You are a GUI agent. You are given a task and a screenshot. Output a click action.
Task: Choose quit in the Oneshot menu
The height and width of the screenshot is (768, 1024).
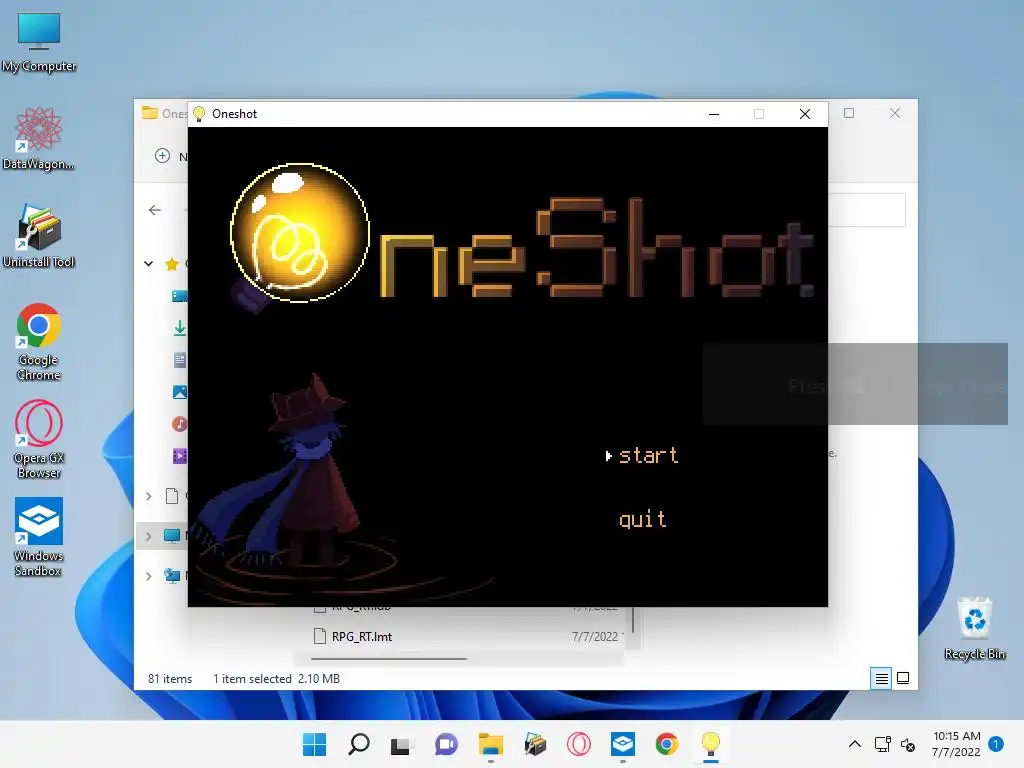pyautogui.click(x=643, y=519)
